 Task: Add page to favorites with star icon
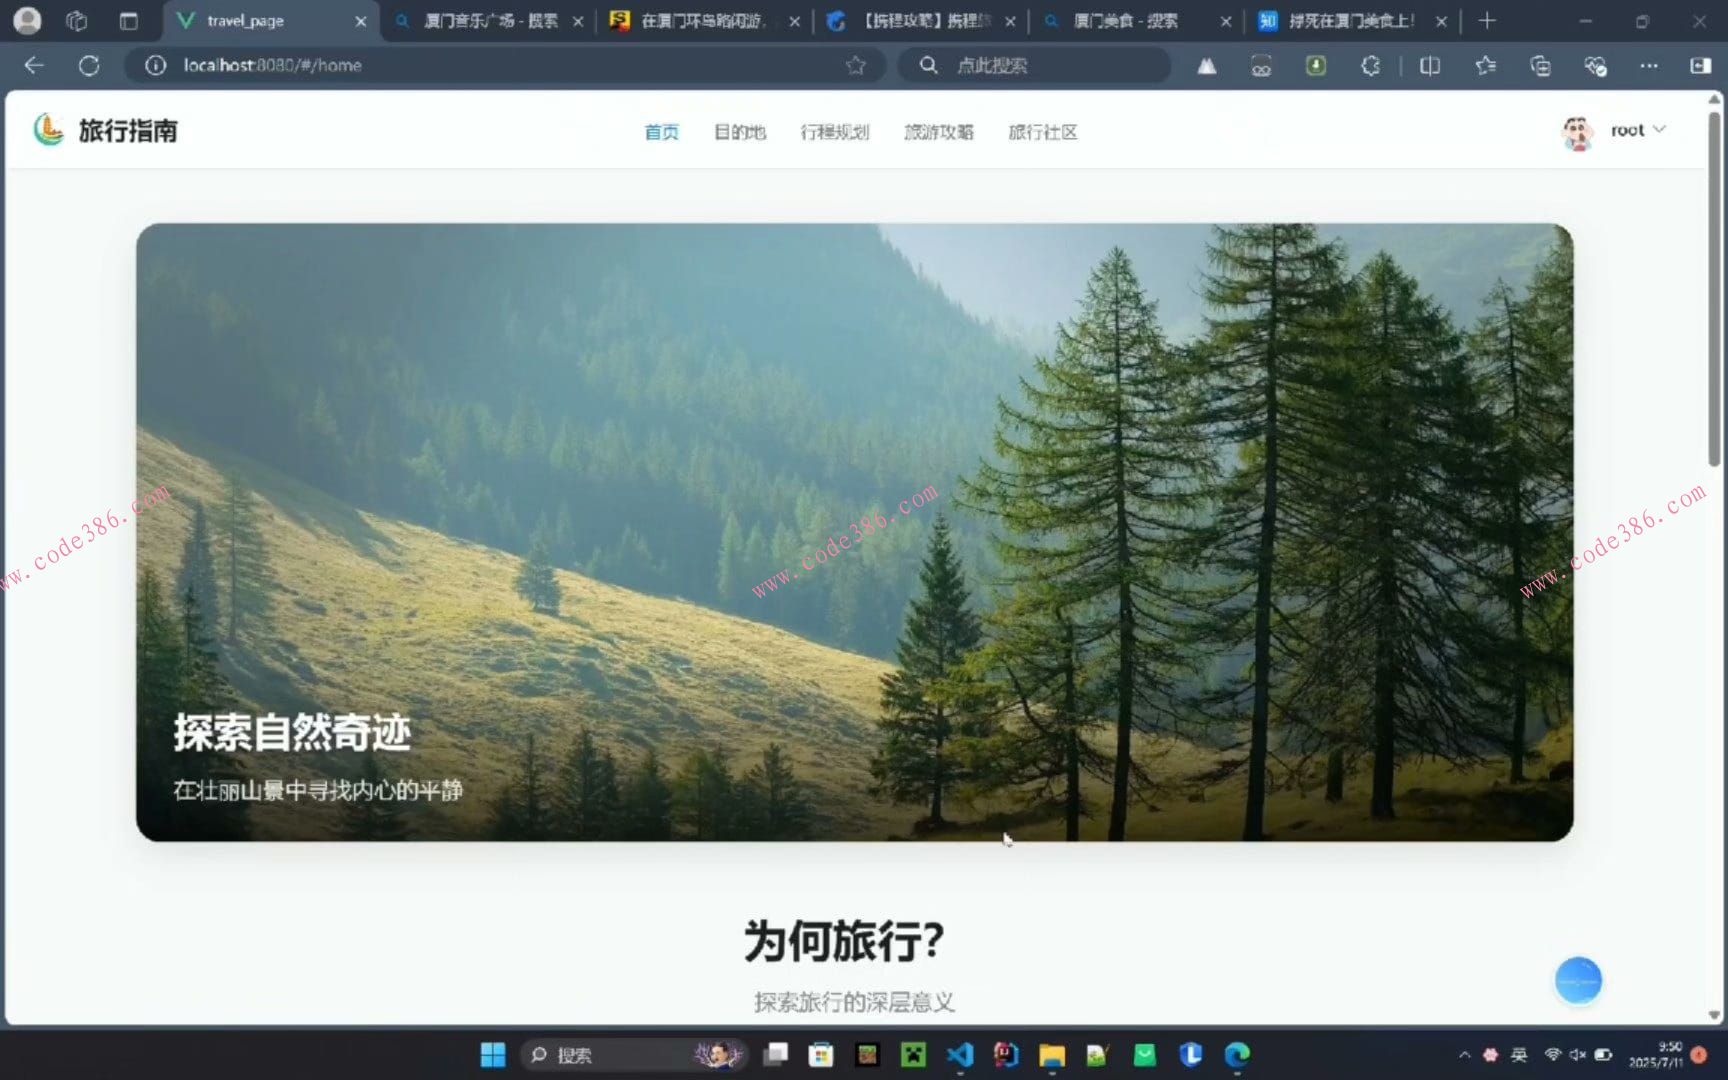coord(856,65)
